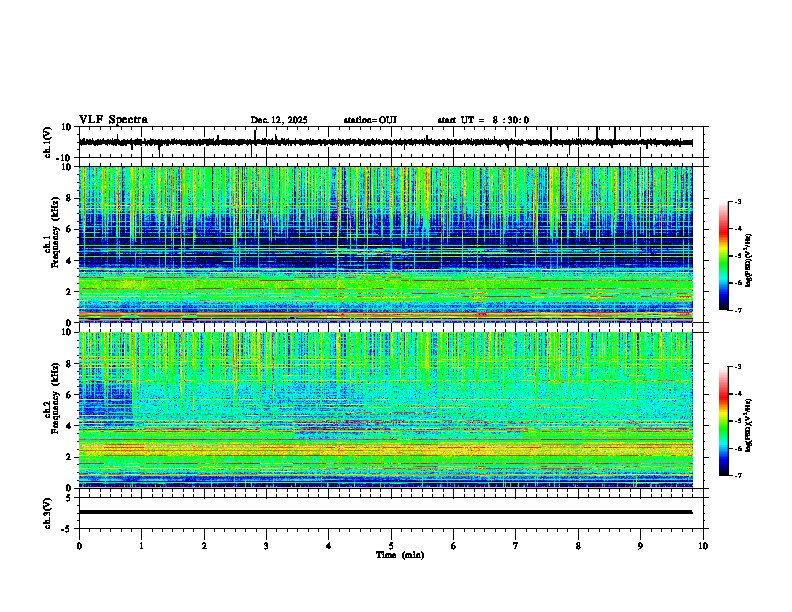792x612 pixels.
Task: Click time axis tick label "8"
Action: [x=578, y=546]
